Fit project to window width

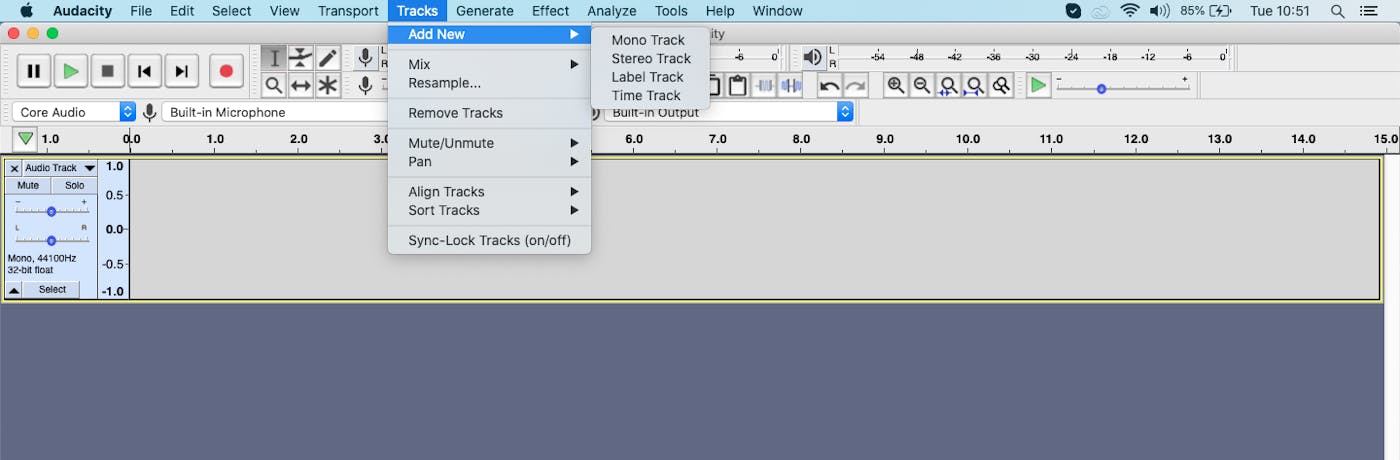[x=974, y=85]
